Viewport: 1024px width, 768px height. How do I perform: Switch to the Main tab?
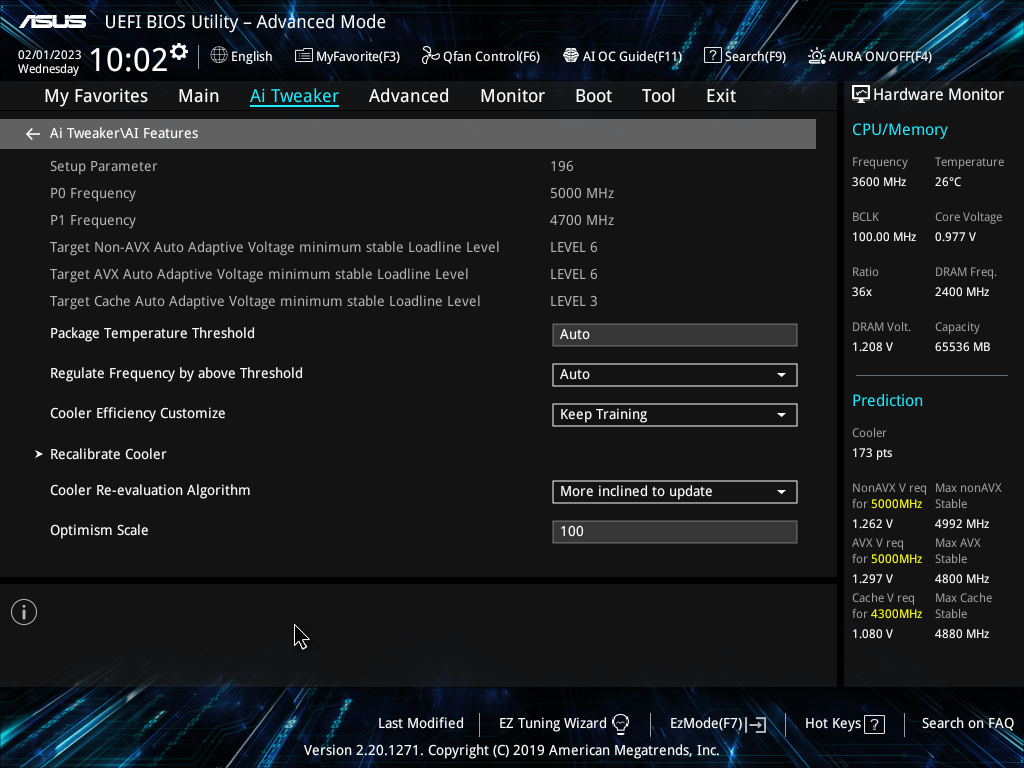[x=199, y=95]
